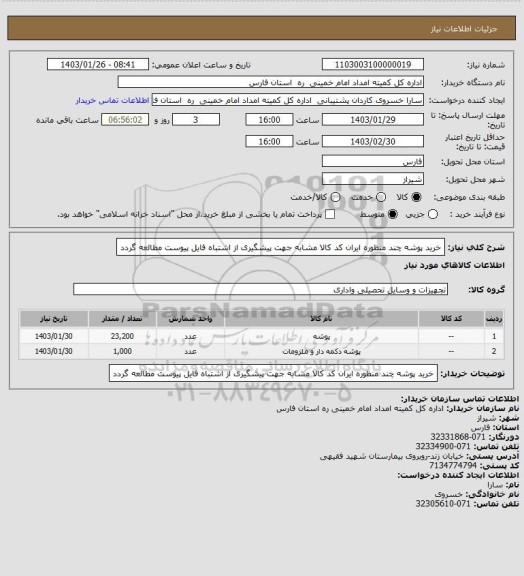
Task: Click the request creator field سارا خسروی
Action: [x=287, y=100]
